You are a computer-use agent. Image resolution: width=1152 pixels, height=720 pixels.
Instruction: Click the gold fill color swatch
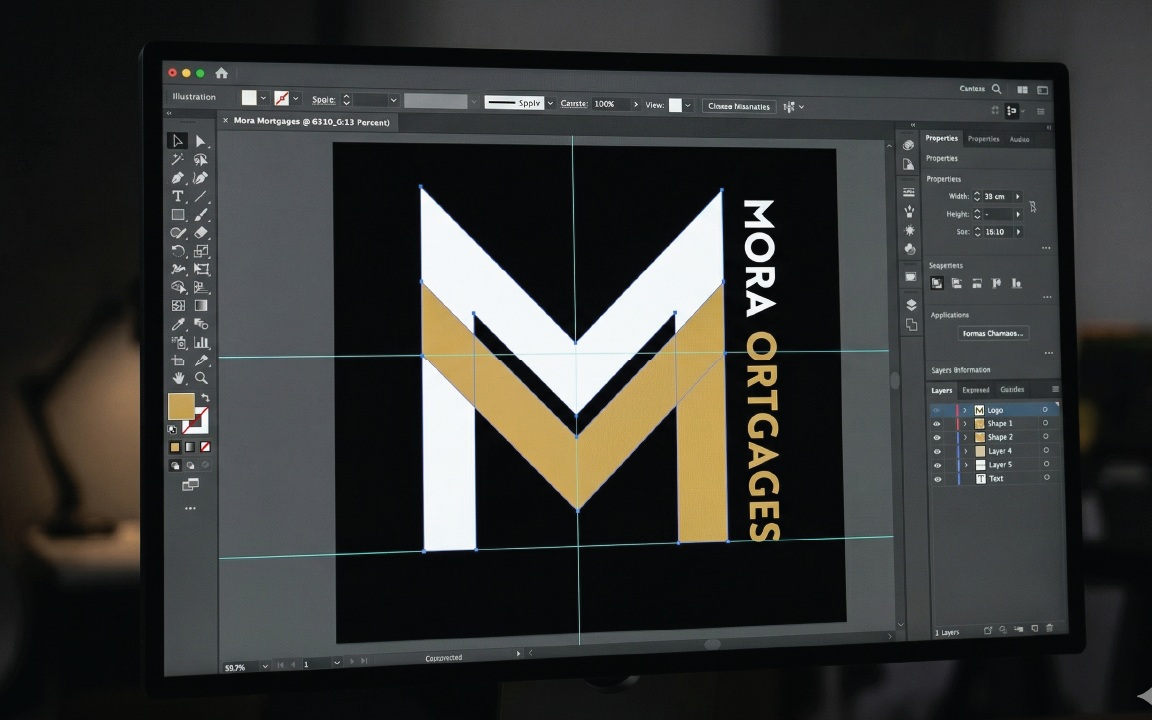point(181,406)
